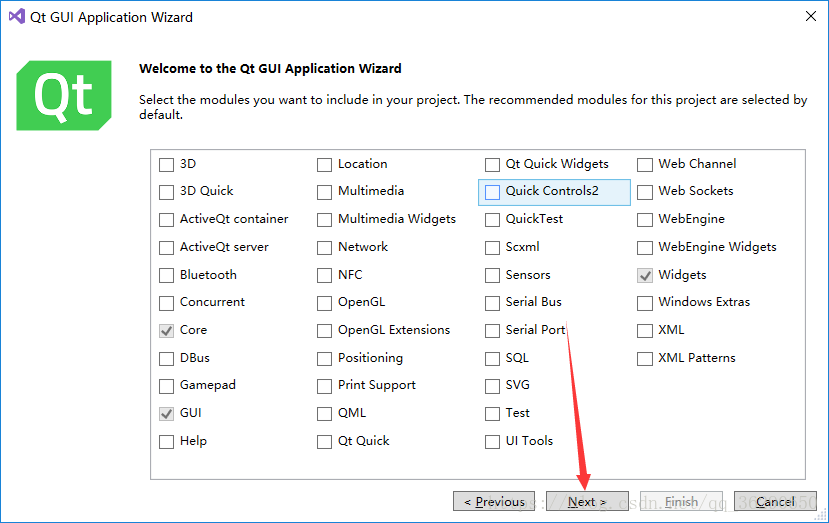Check the ActiveQt server option
This screenshot has height=523, width=829.
coord(167,247)
